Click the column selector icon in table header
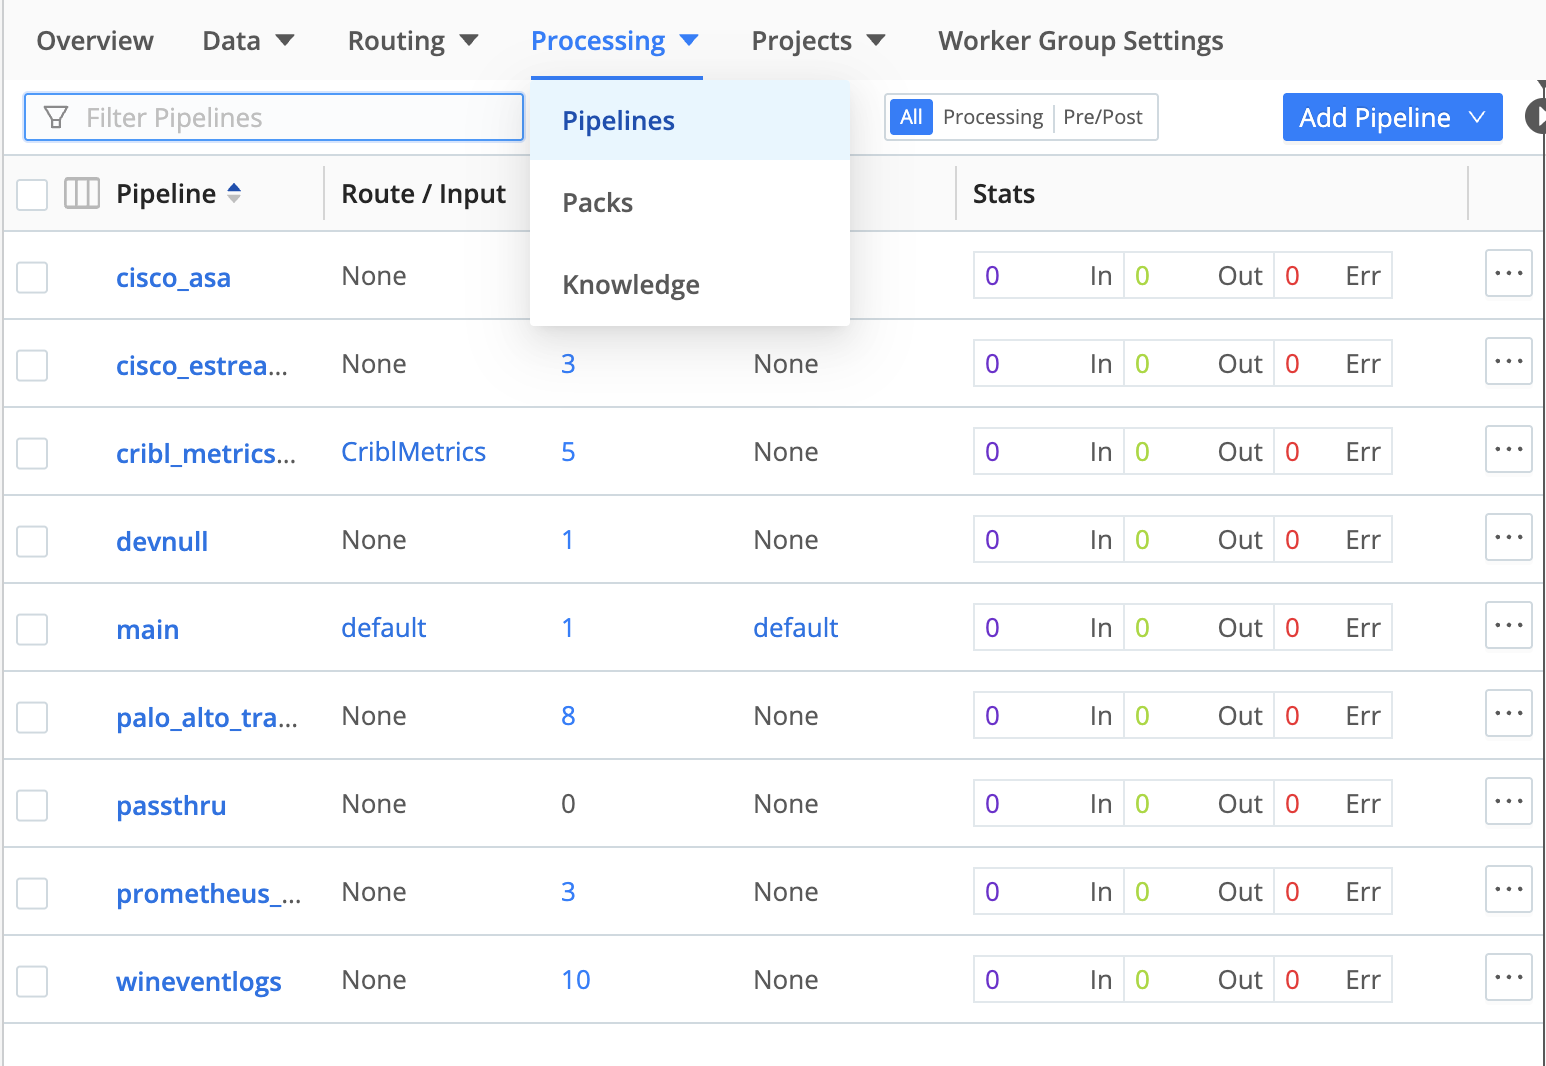The width and height of the screenshot is (1546, 1066). (81, 192)
